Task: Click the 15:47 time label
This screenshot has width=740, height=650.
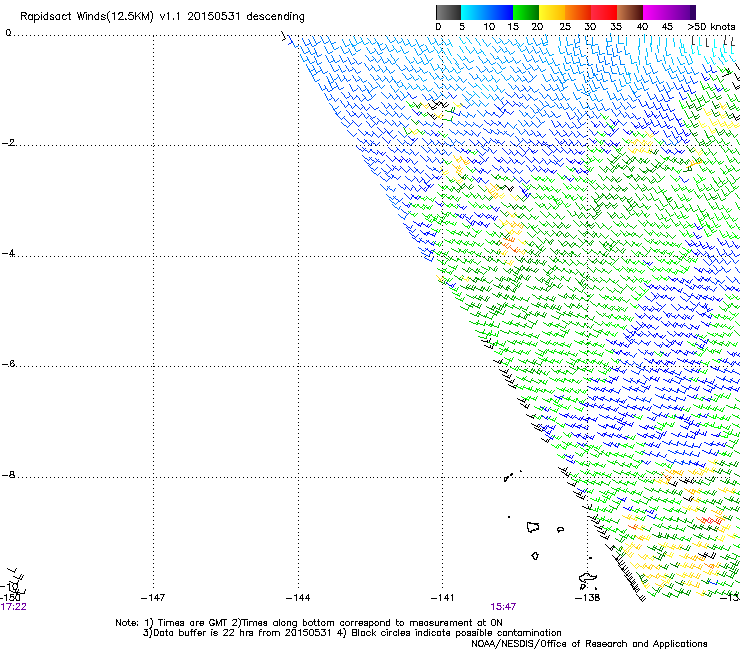Action: pos(503,607)
